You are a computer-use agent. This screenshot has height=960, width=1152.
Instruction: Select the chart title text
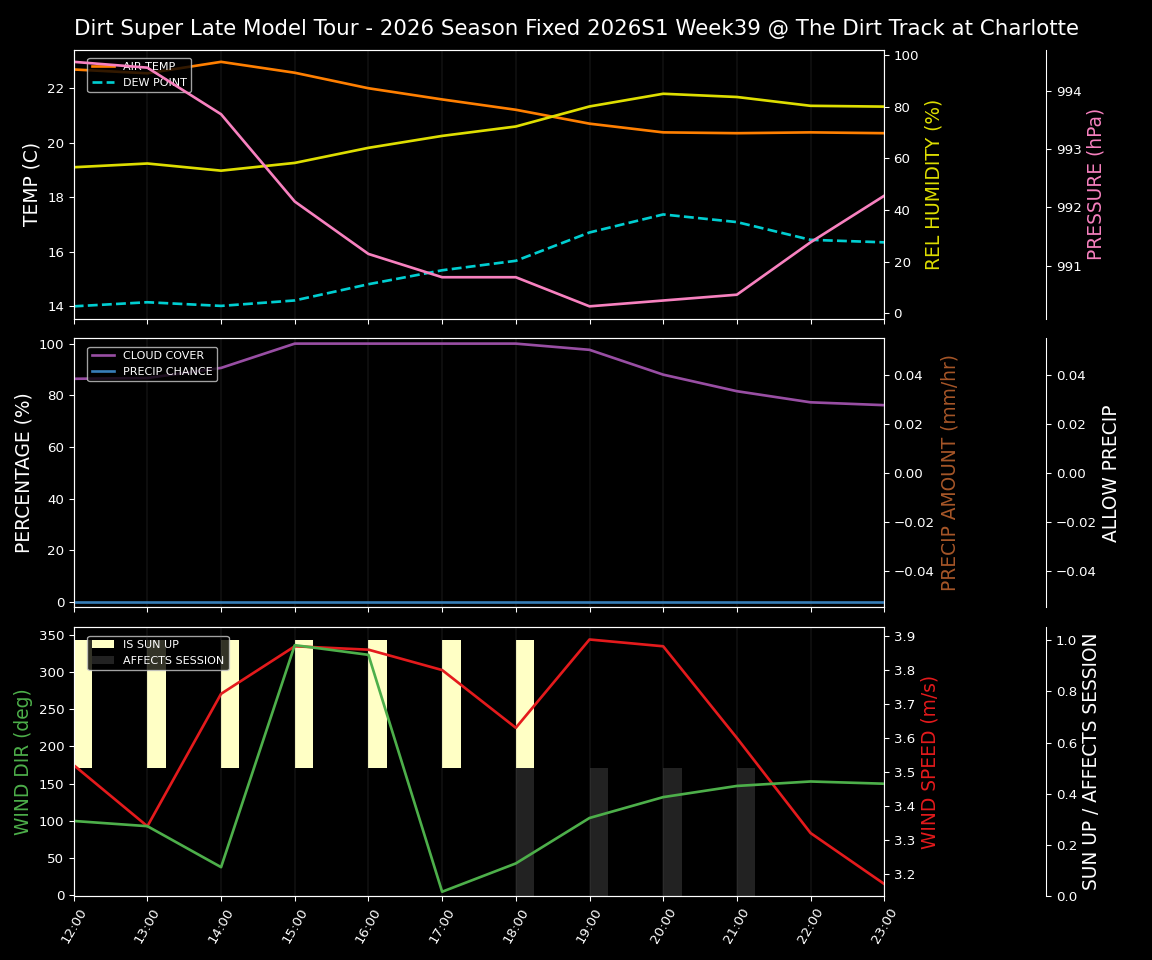(x=576, y=27)
